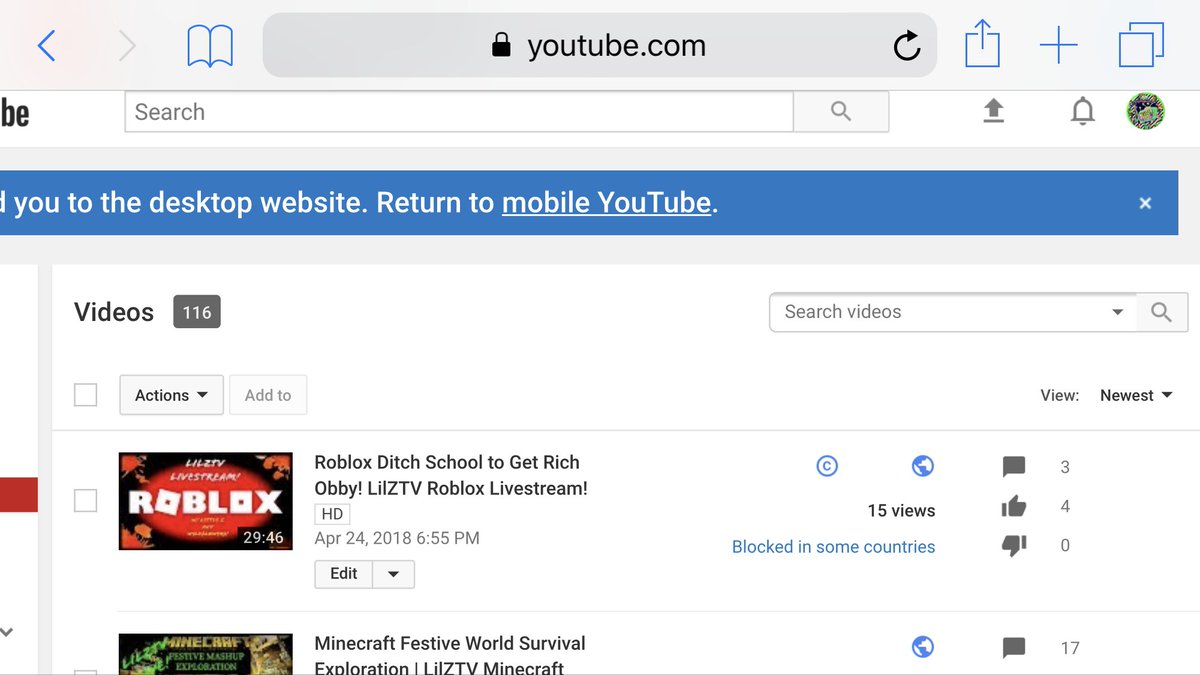Select checkbox for Roblox Ditch School video

click(86, 500)
